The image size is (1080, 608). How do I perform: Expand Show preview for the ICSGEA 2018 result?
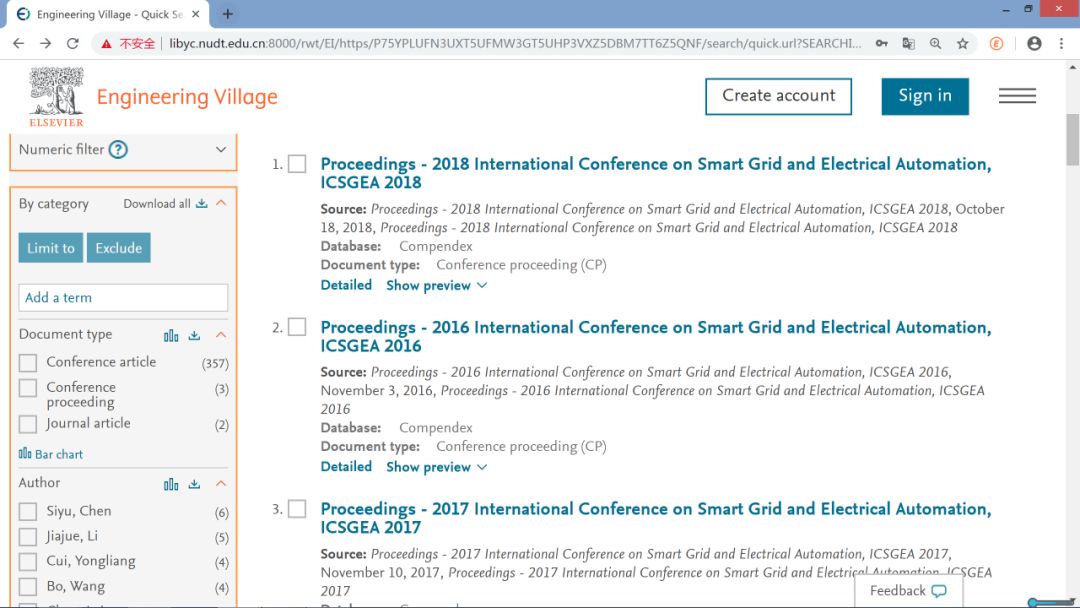click(437, 286)
